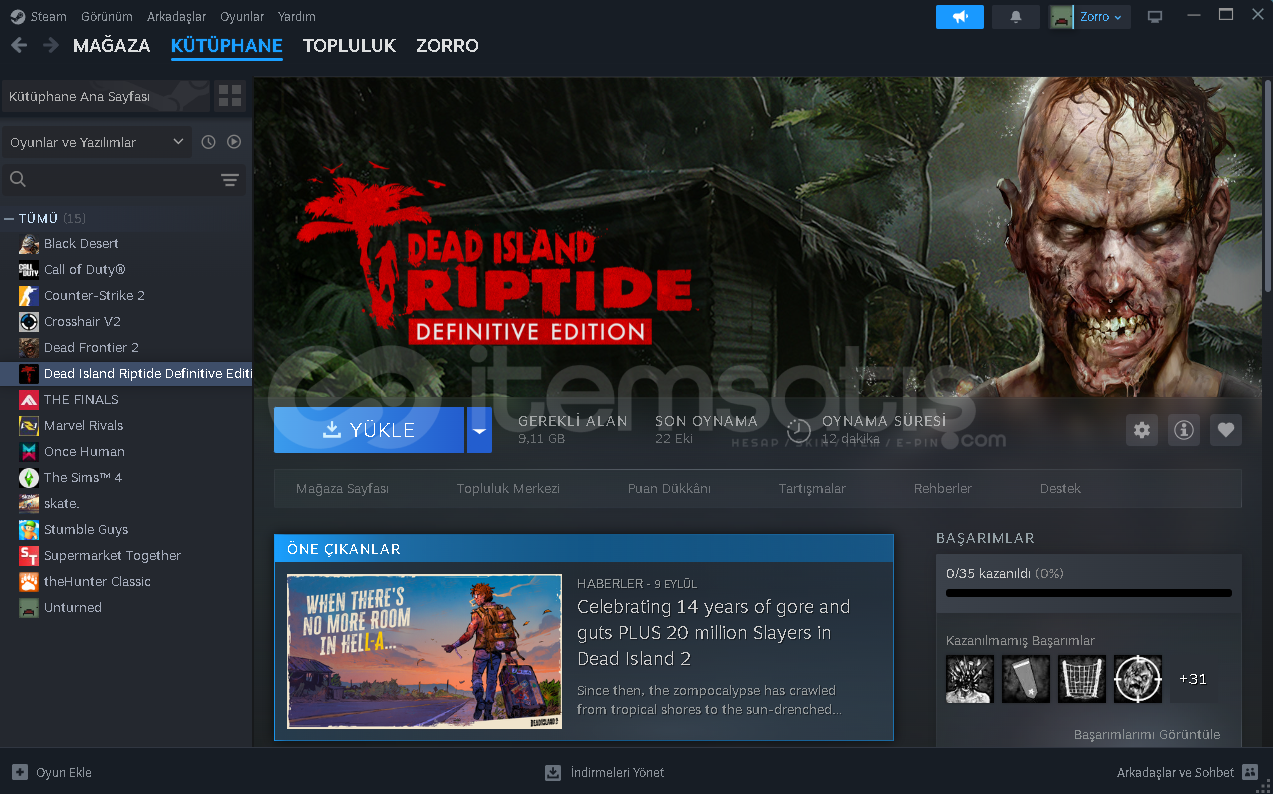Open Kütüphane Ana Sayfası home button
The image size is (1273, 794).
pos(106,96)
